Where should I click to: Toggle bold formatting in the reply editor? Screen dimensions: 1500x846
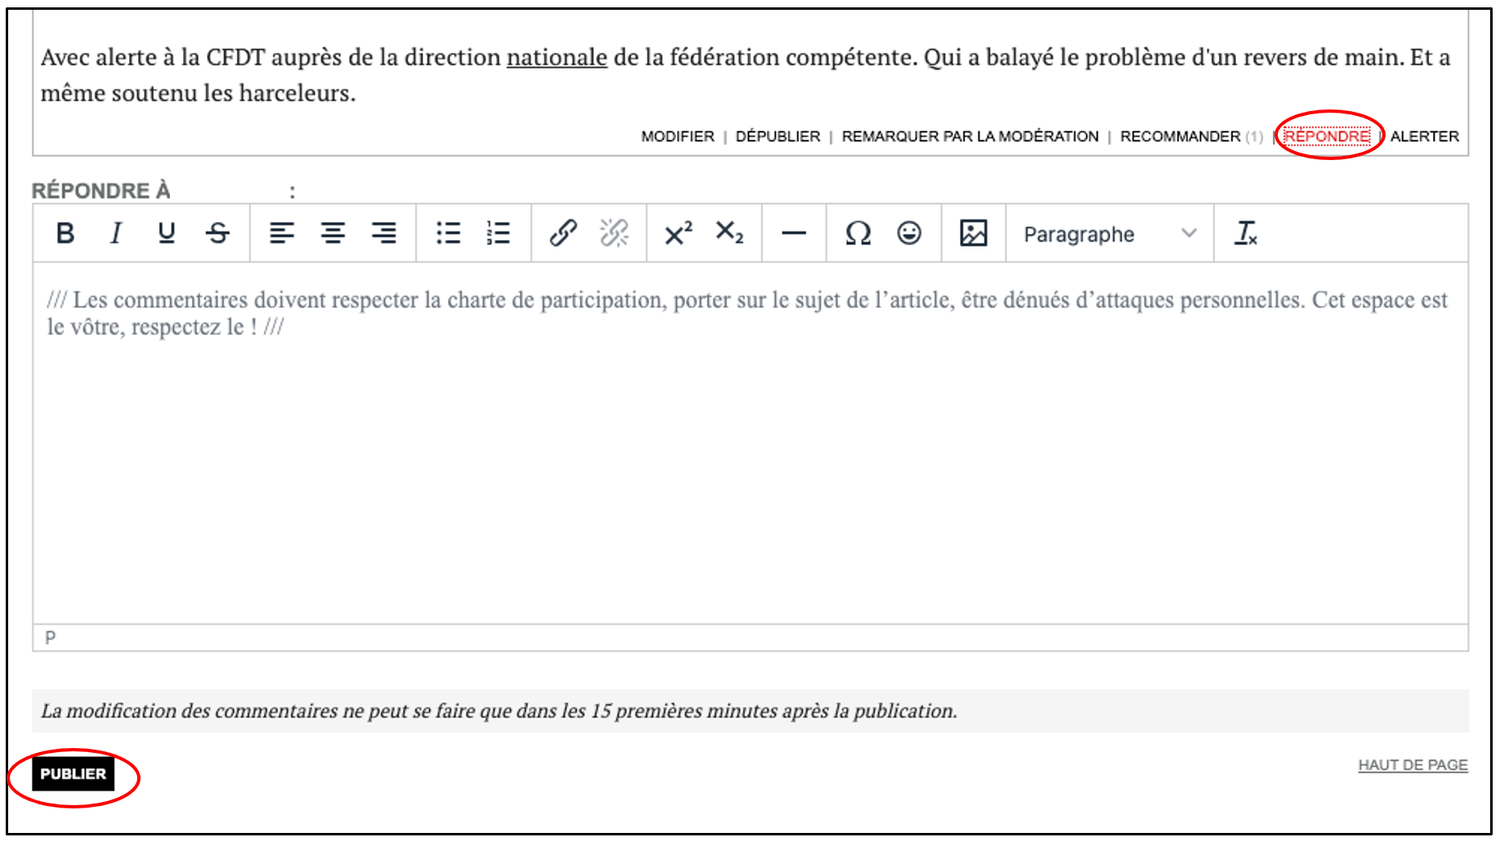[x=65, y=234]
